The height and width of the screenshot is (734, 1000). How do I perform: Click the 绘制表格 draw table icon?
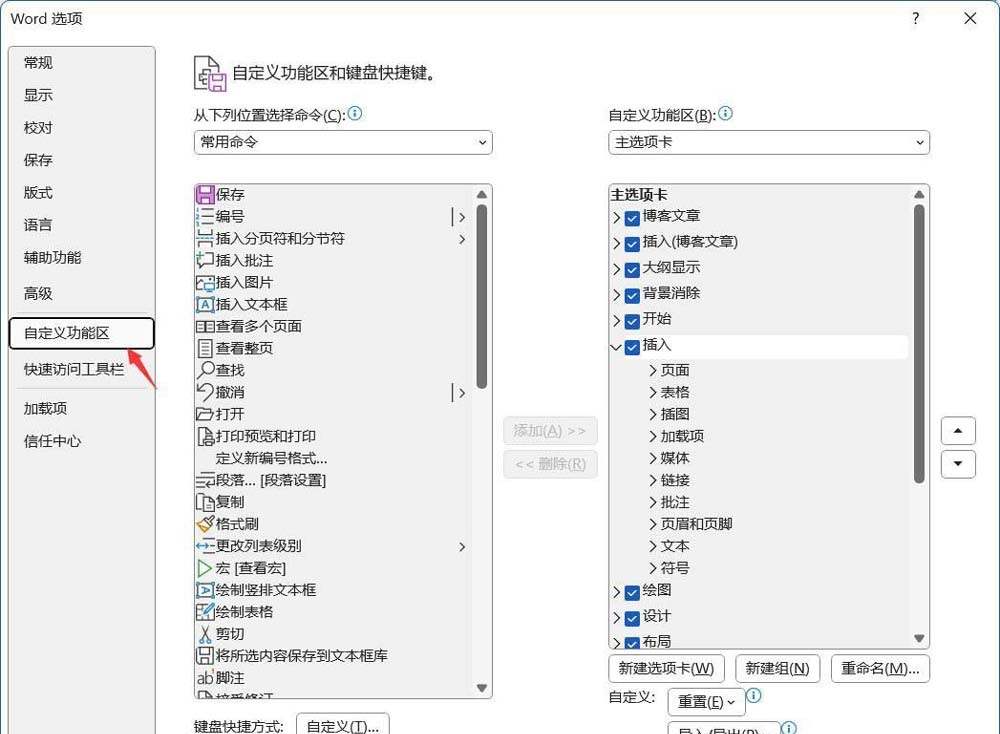(x=205, y=612)
